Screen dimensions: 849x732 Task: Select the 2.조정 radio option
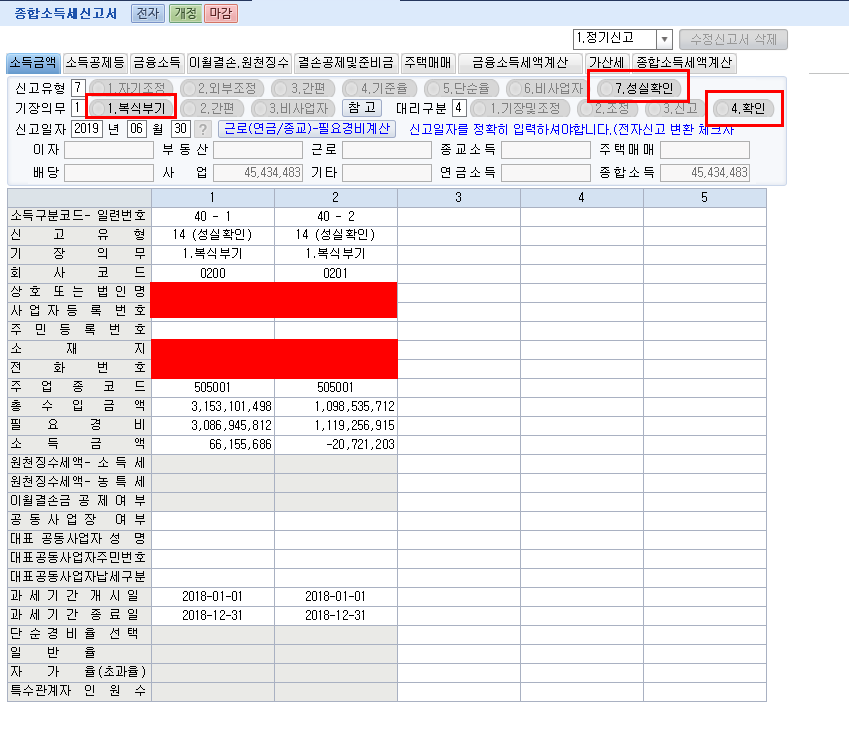click(608, 108)
